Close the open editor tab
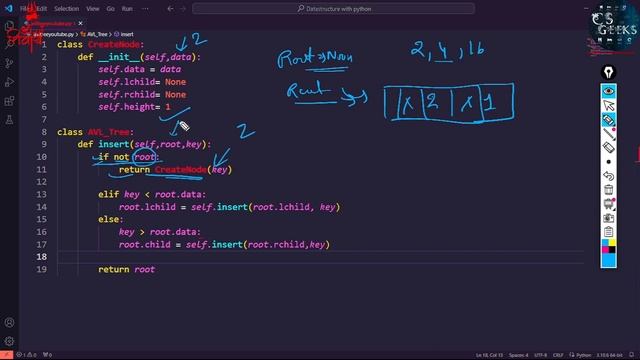Screen dimensions: 640x360 coord(80,23)
